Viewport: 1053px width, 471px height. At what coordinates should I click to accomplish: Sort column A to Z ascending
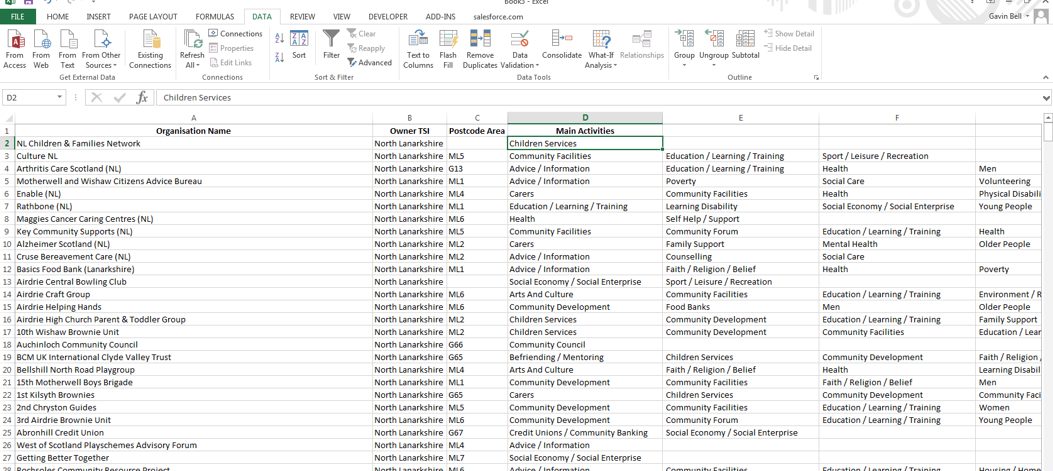(280, 39)
